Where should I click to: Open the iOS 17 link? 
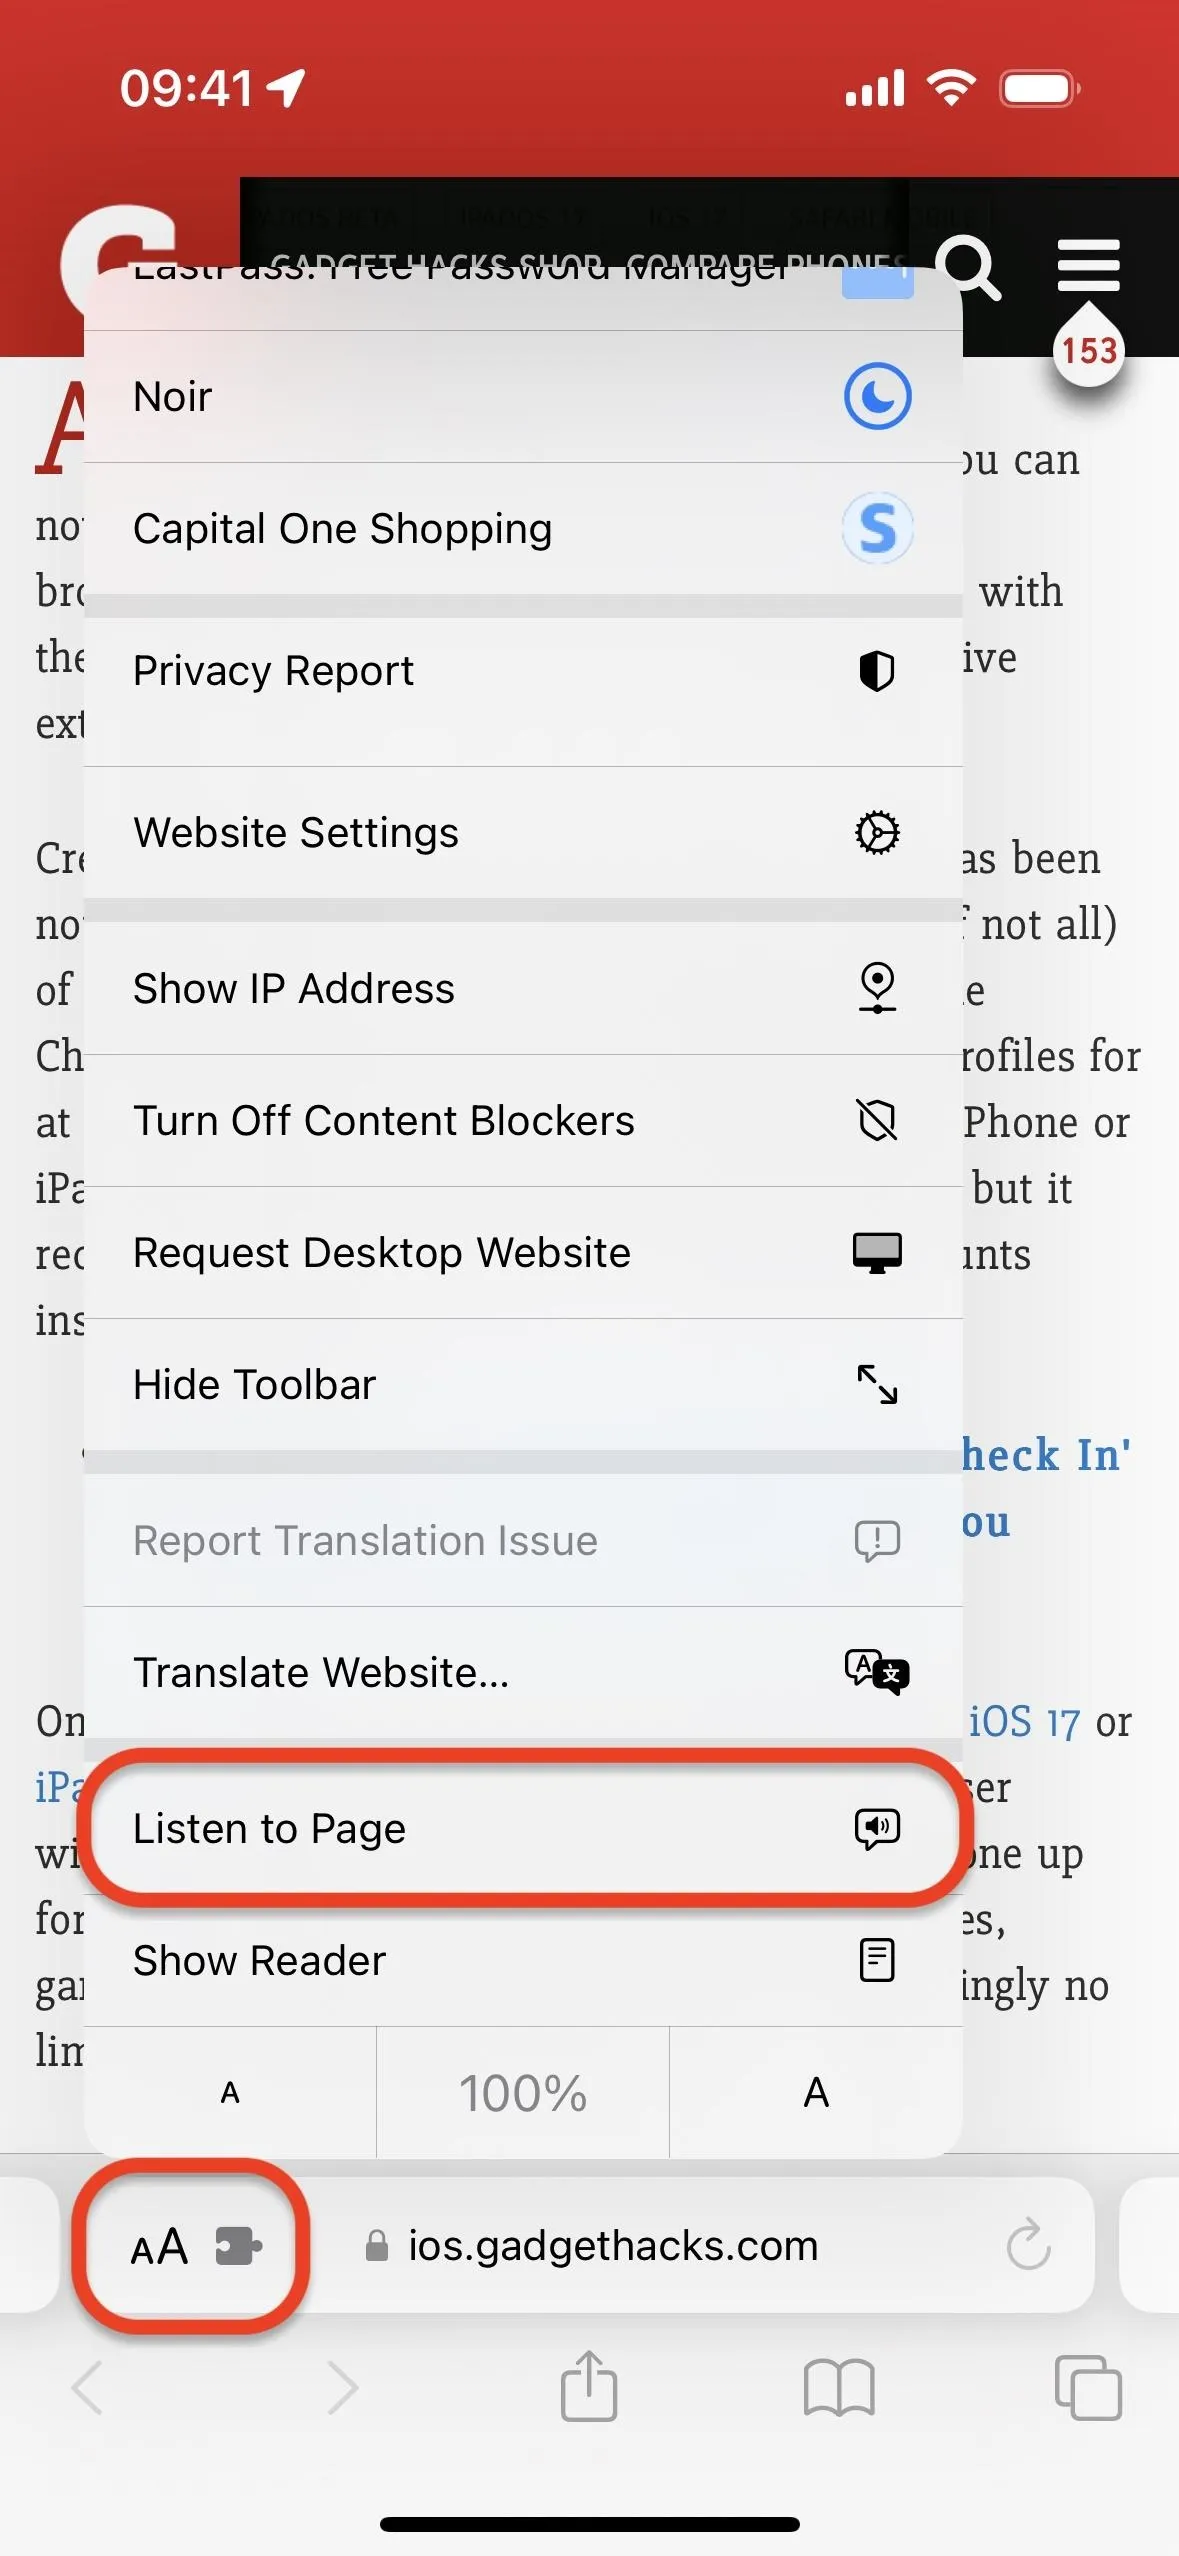tap(1024, 1722)
